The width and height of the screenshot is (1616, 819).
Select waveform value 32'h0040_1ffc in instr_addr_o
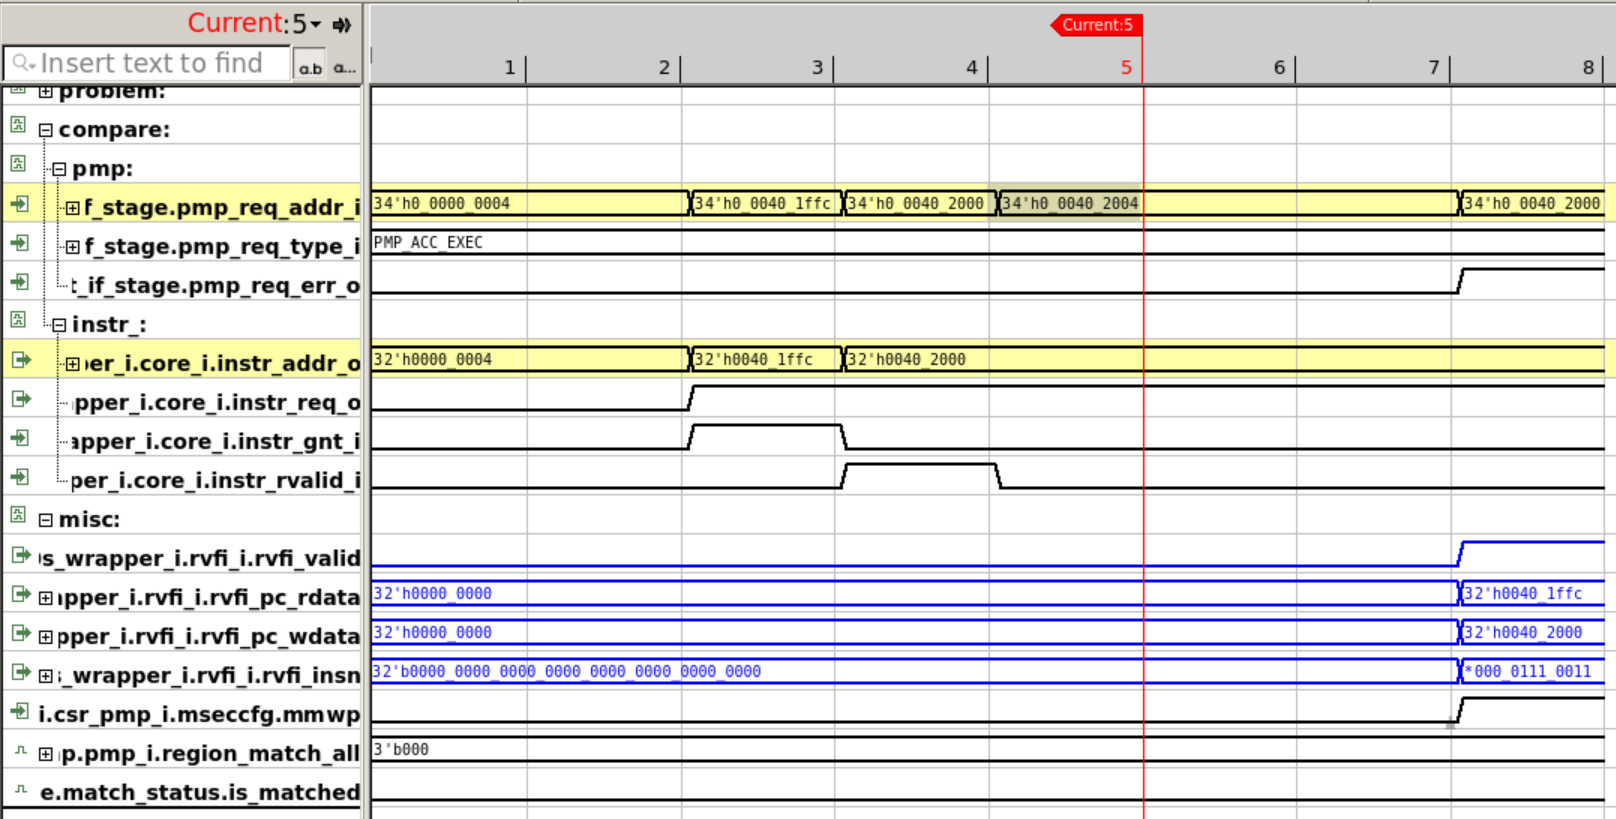pyautogui.click(x=754, y=360)
